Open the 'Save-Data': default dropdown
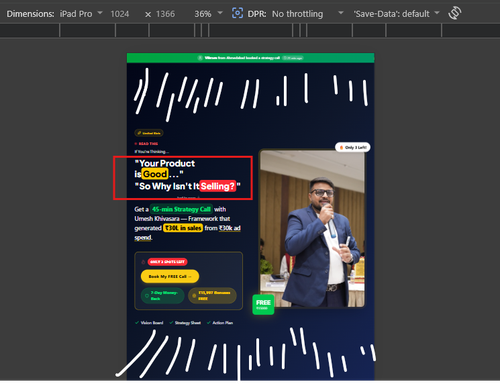The width and height of the screenshot is (500, 384). pos(396,14)
